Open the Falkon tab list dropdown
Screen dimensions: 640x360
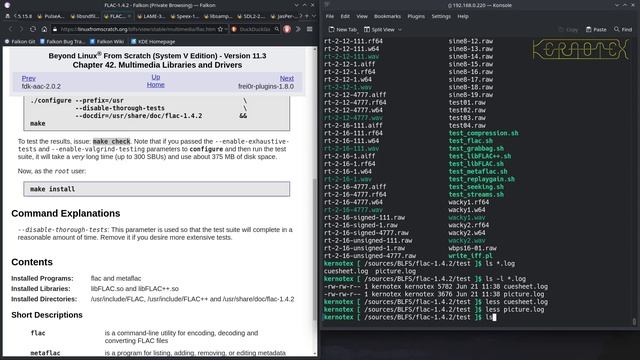pos(314,16)
